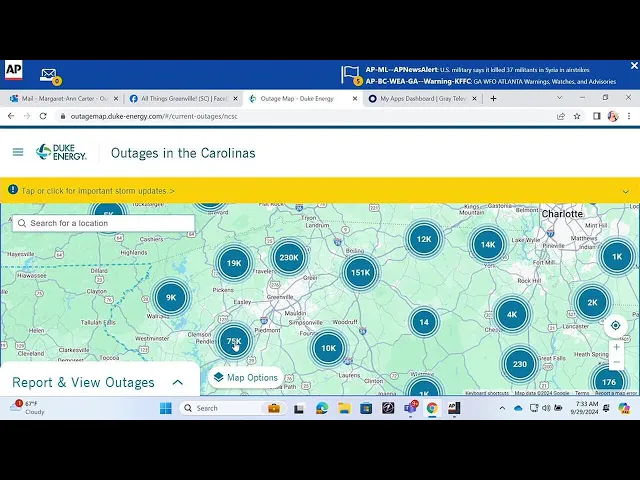Close the AP news banner
640x480 pixels.
coord(634,65)
